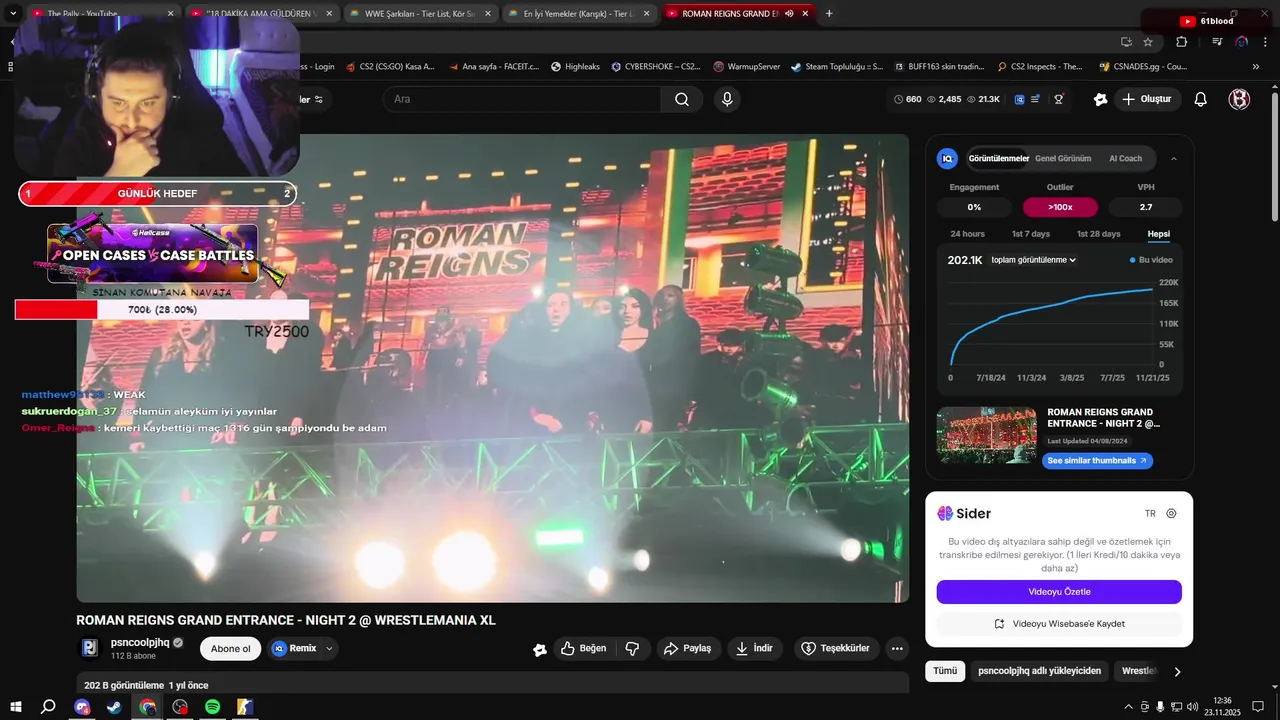Like the video with Beğen
This screenshot has width=1280, height=720.
[x=583, y=648]
